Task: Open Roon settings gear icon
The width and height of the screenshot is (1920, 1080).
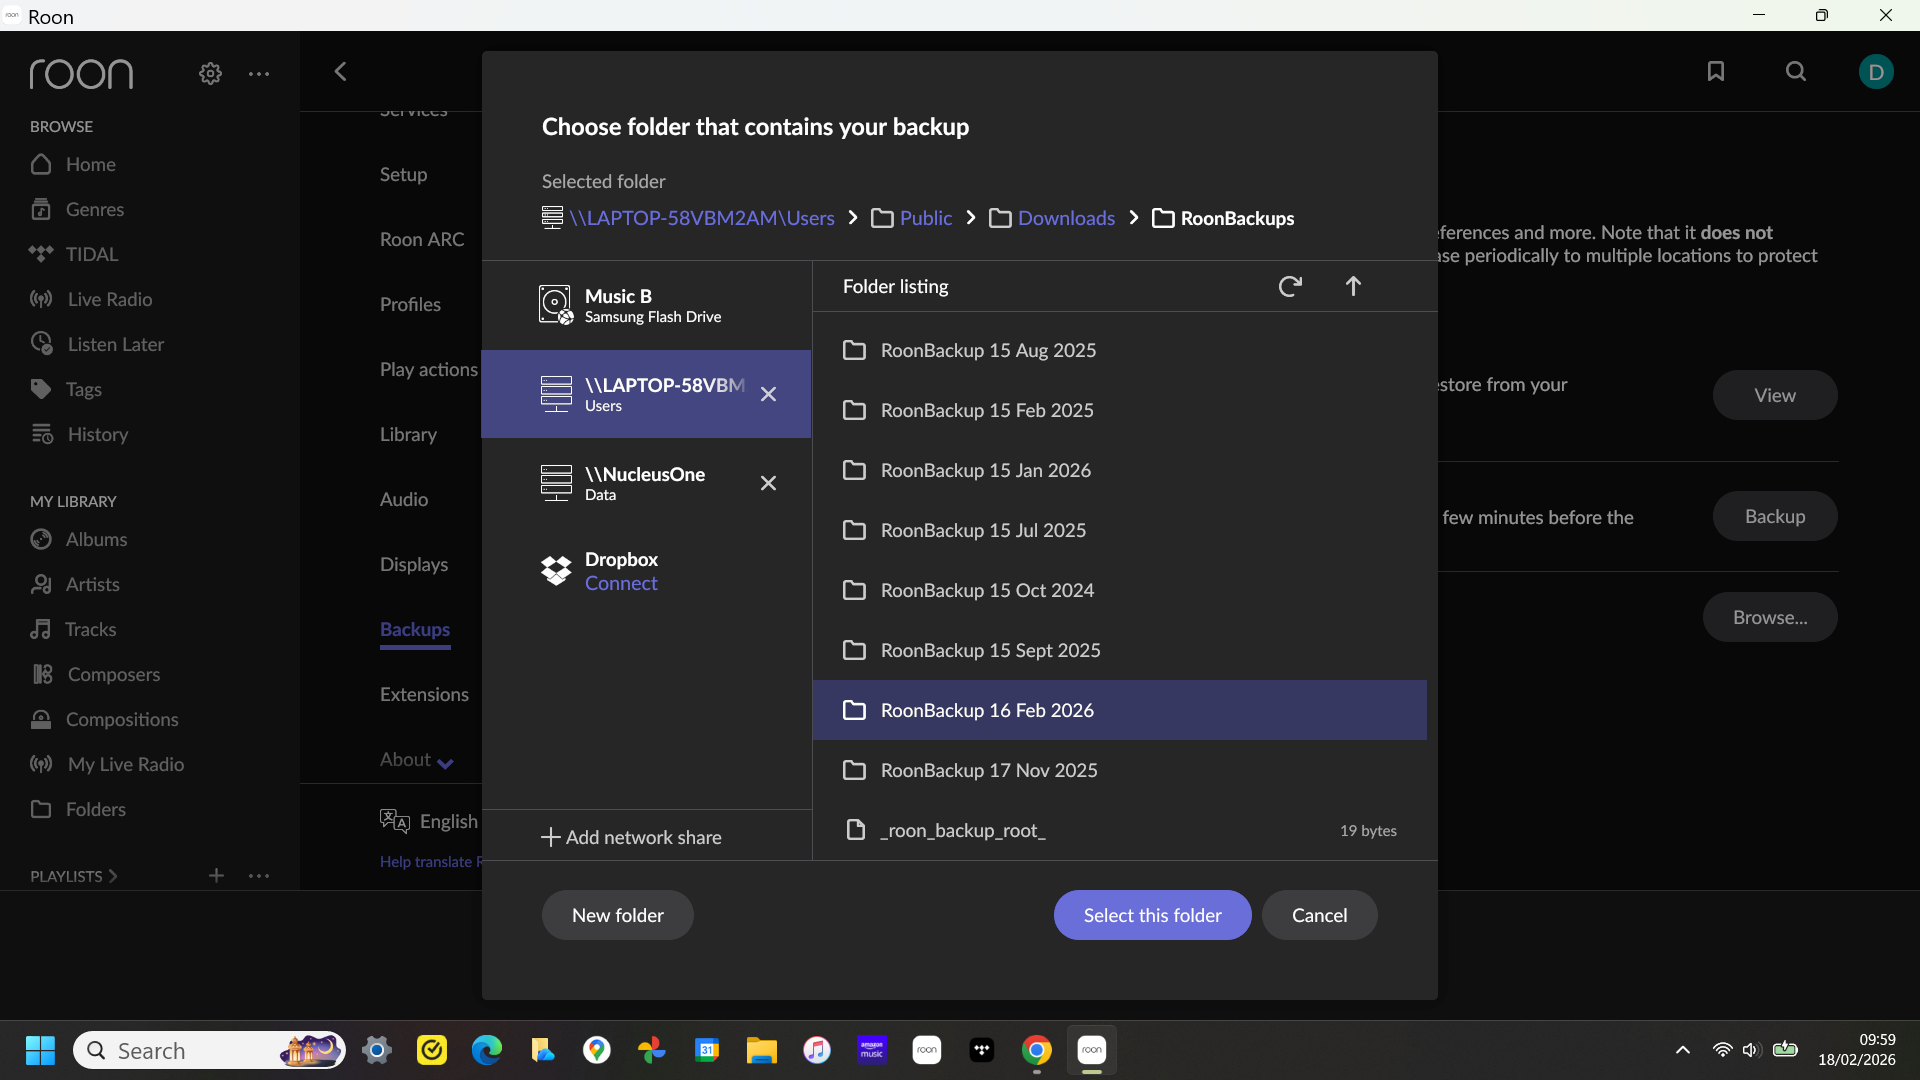Action: tap(210, 73)
